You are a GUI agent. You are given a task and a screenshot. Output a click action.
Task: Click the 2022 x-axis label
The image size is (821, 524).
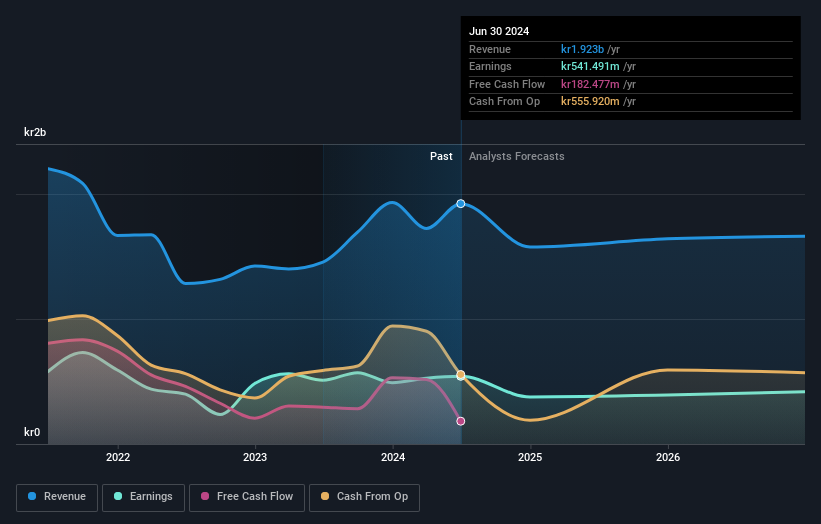pos(118,457)
